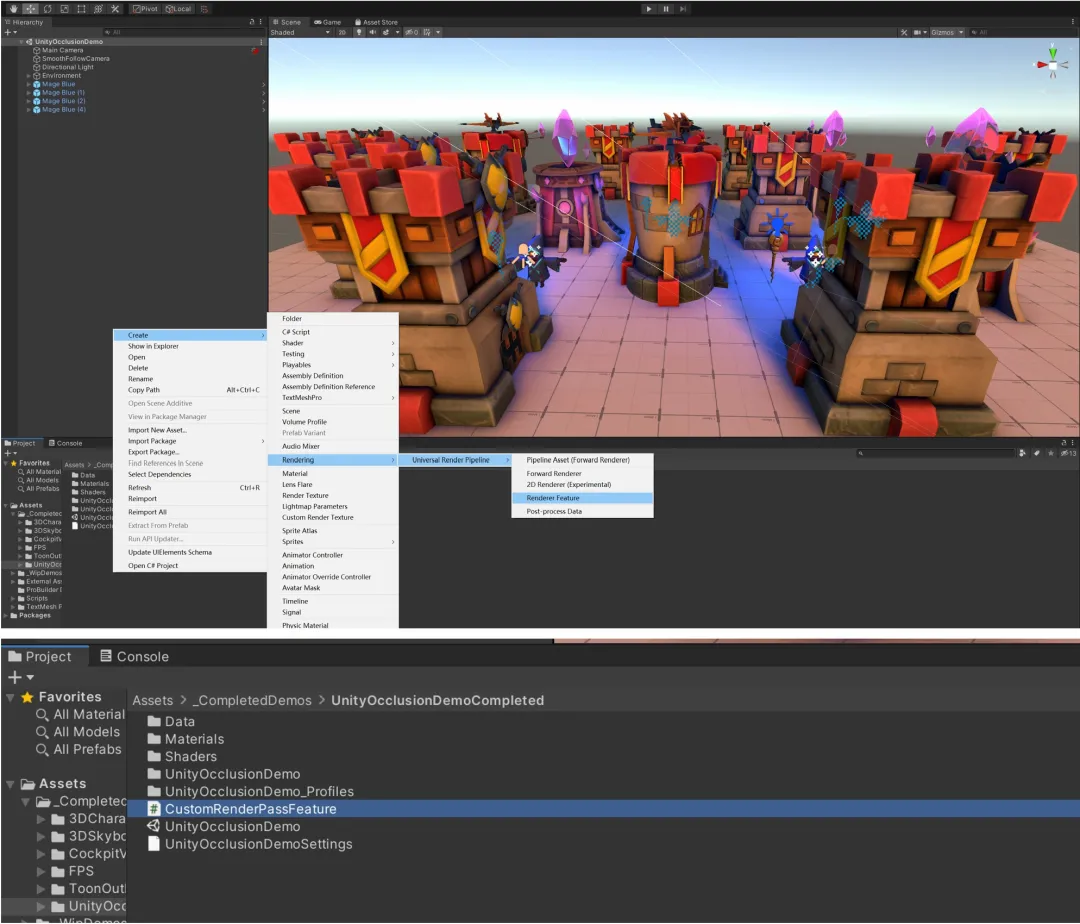Expand the Environment object in Hierarchy
The width and height of the screenshot is (1080, 924).
pyautogui.click(x=28, y=76)
